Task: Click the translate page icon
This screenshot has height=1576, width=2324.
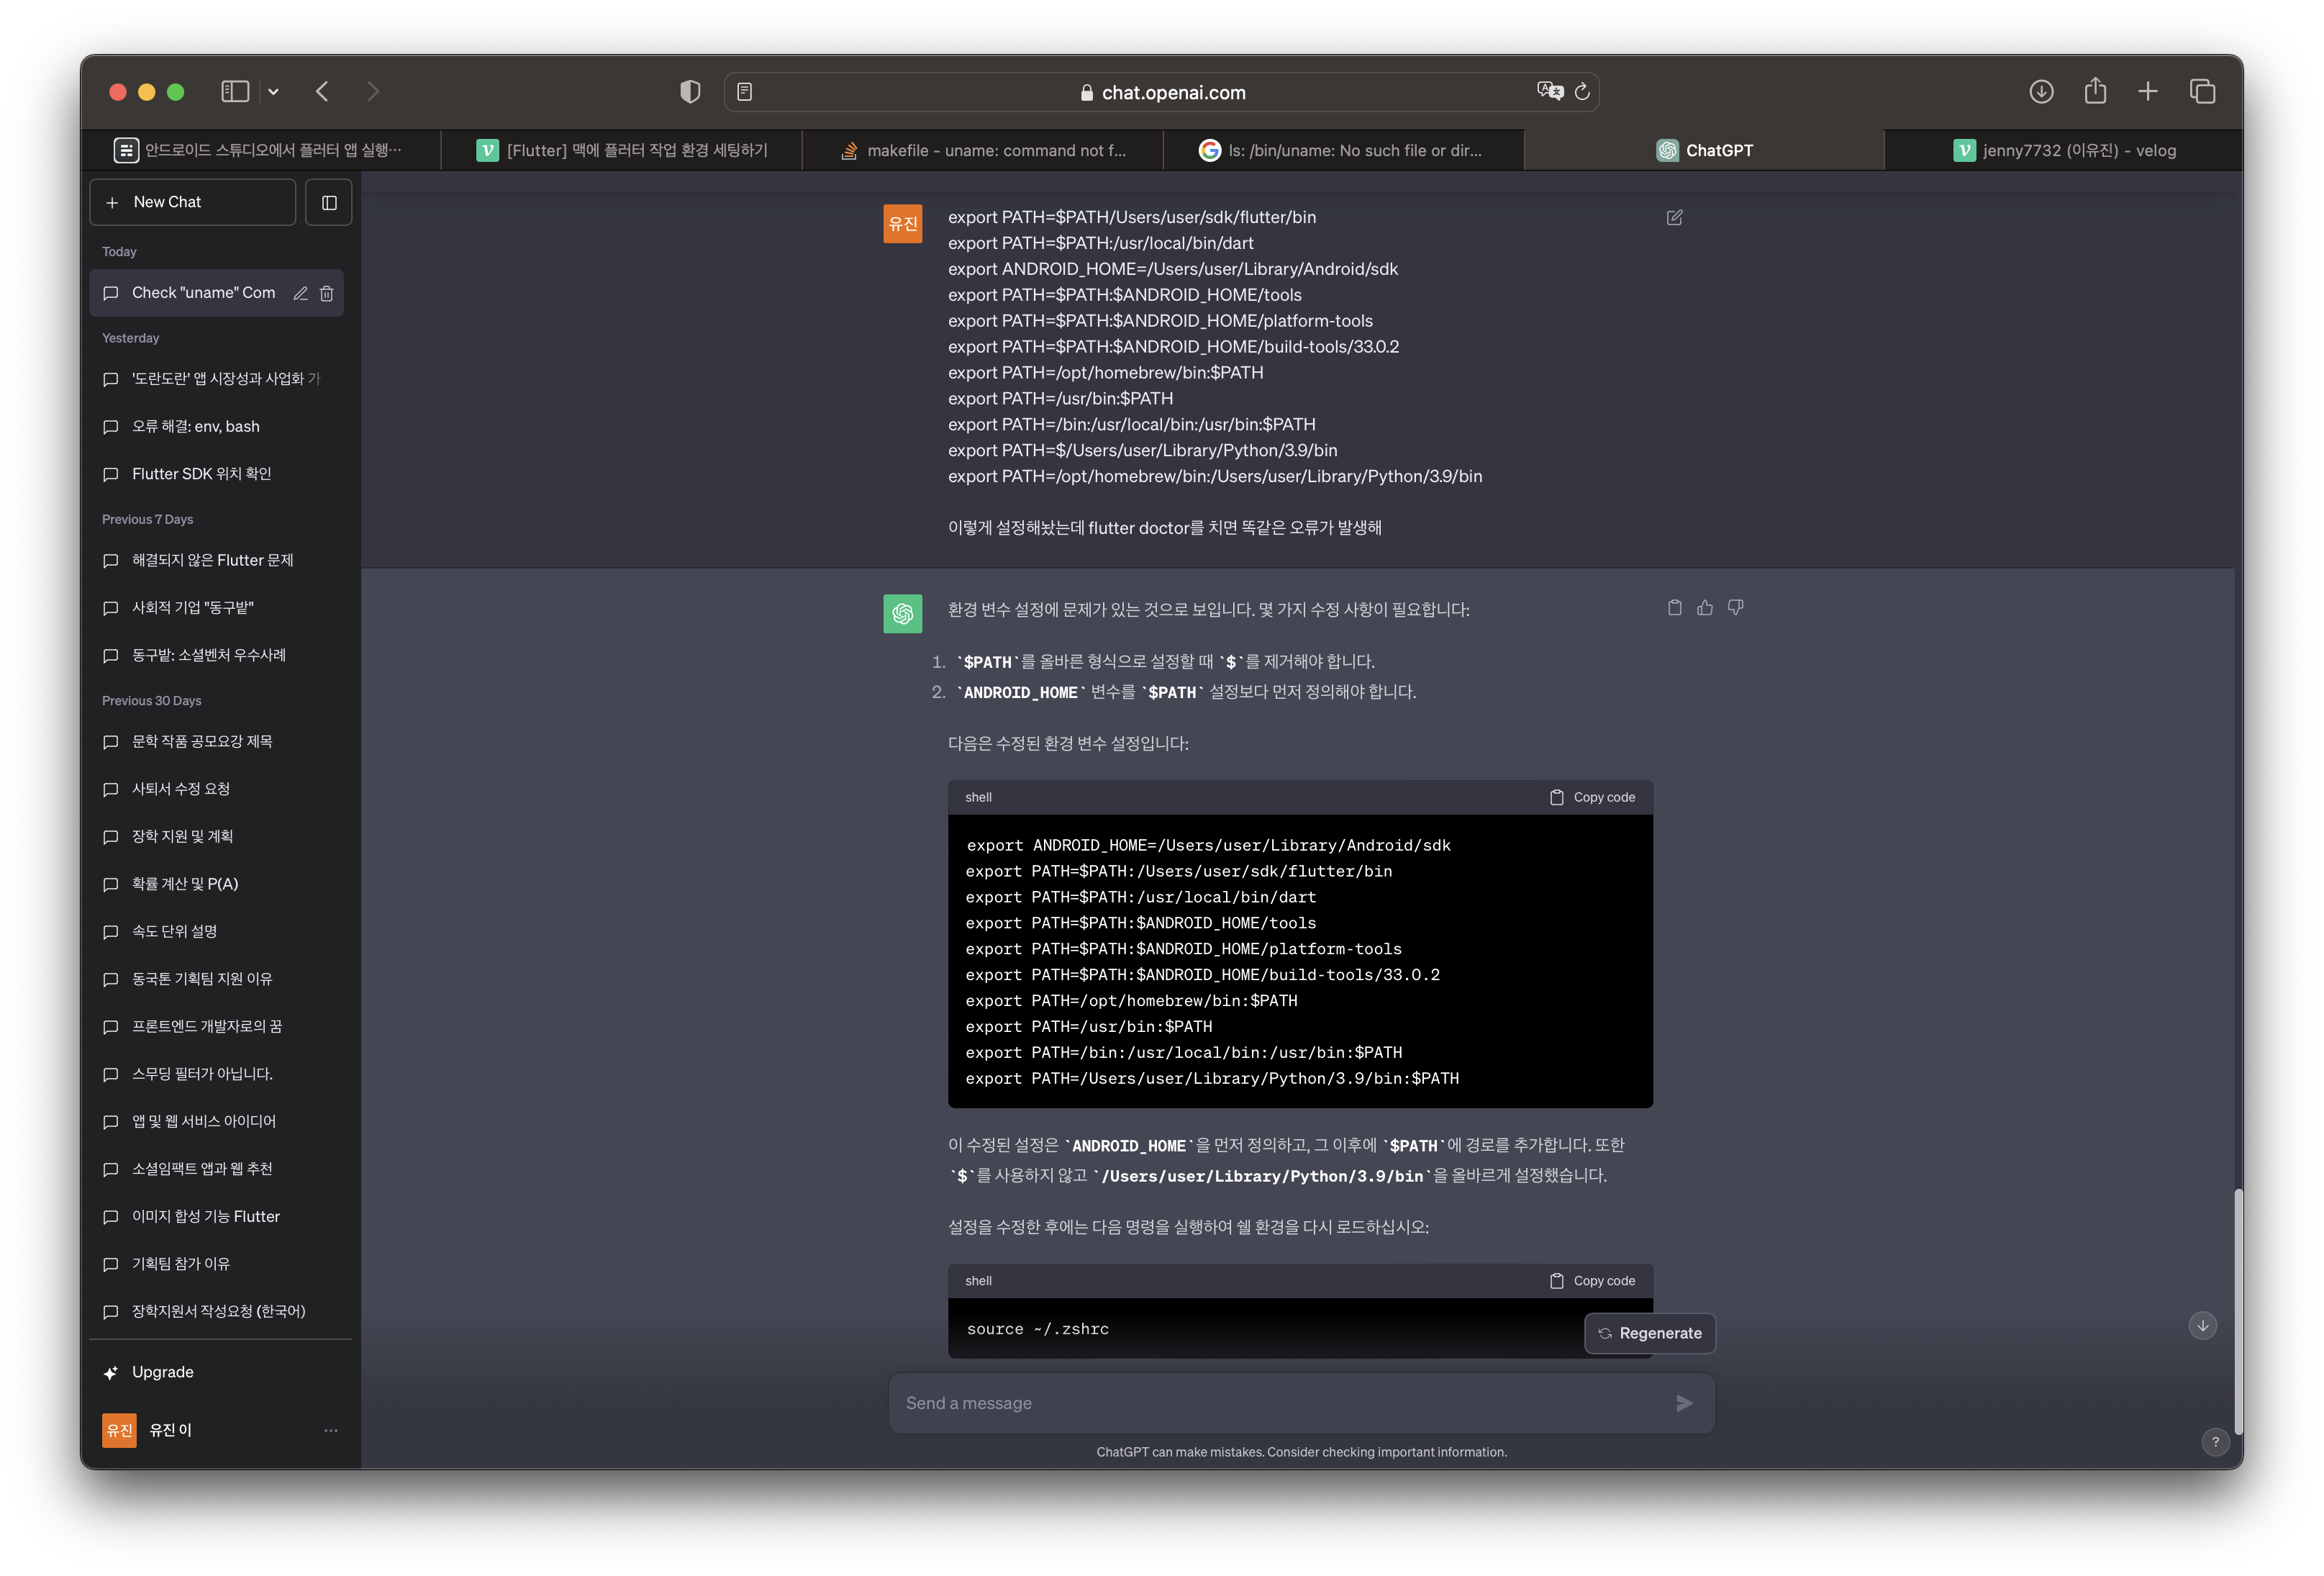Action: coord(1549,91)
